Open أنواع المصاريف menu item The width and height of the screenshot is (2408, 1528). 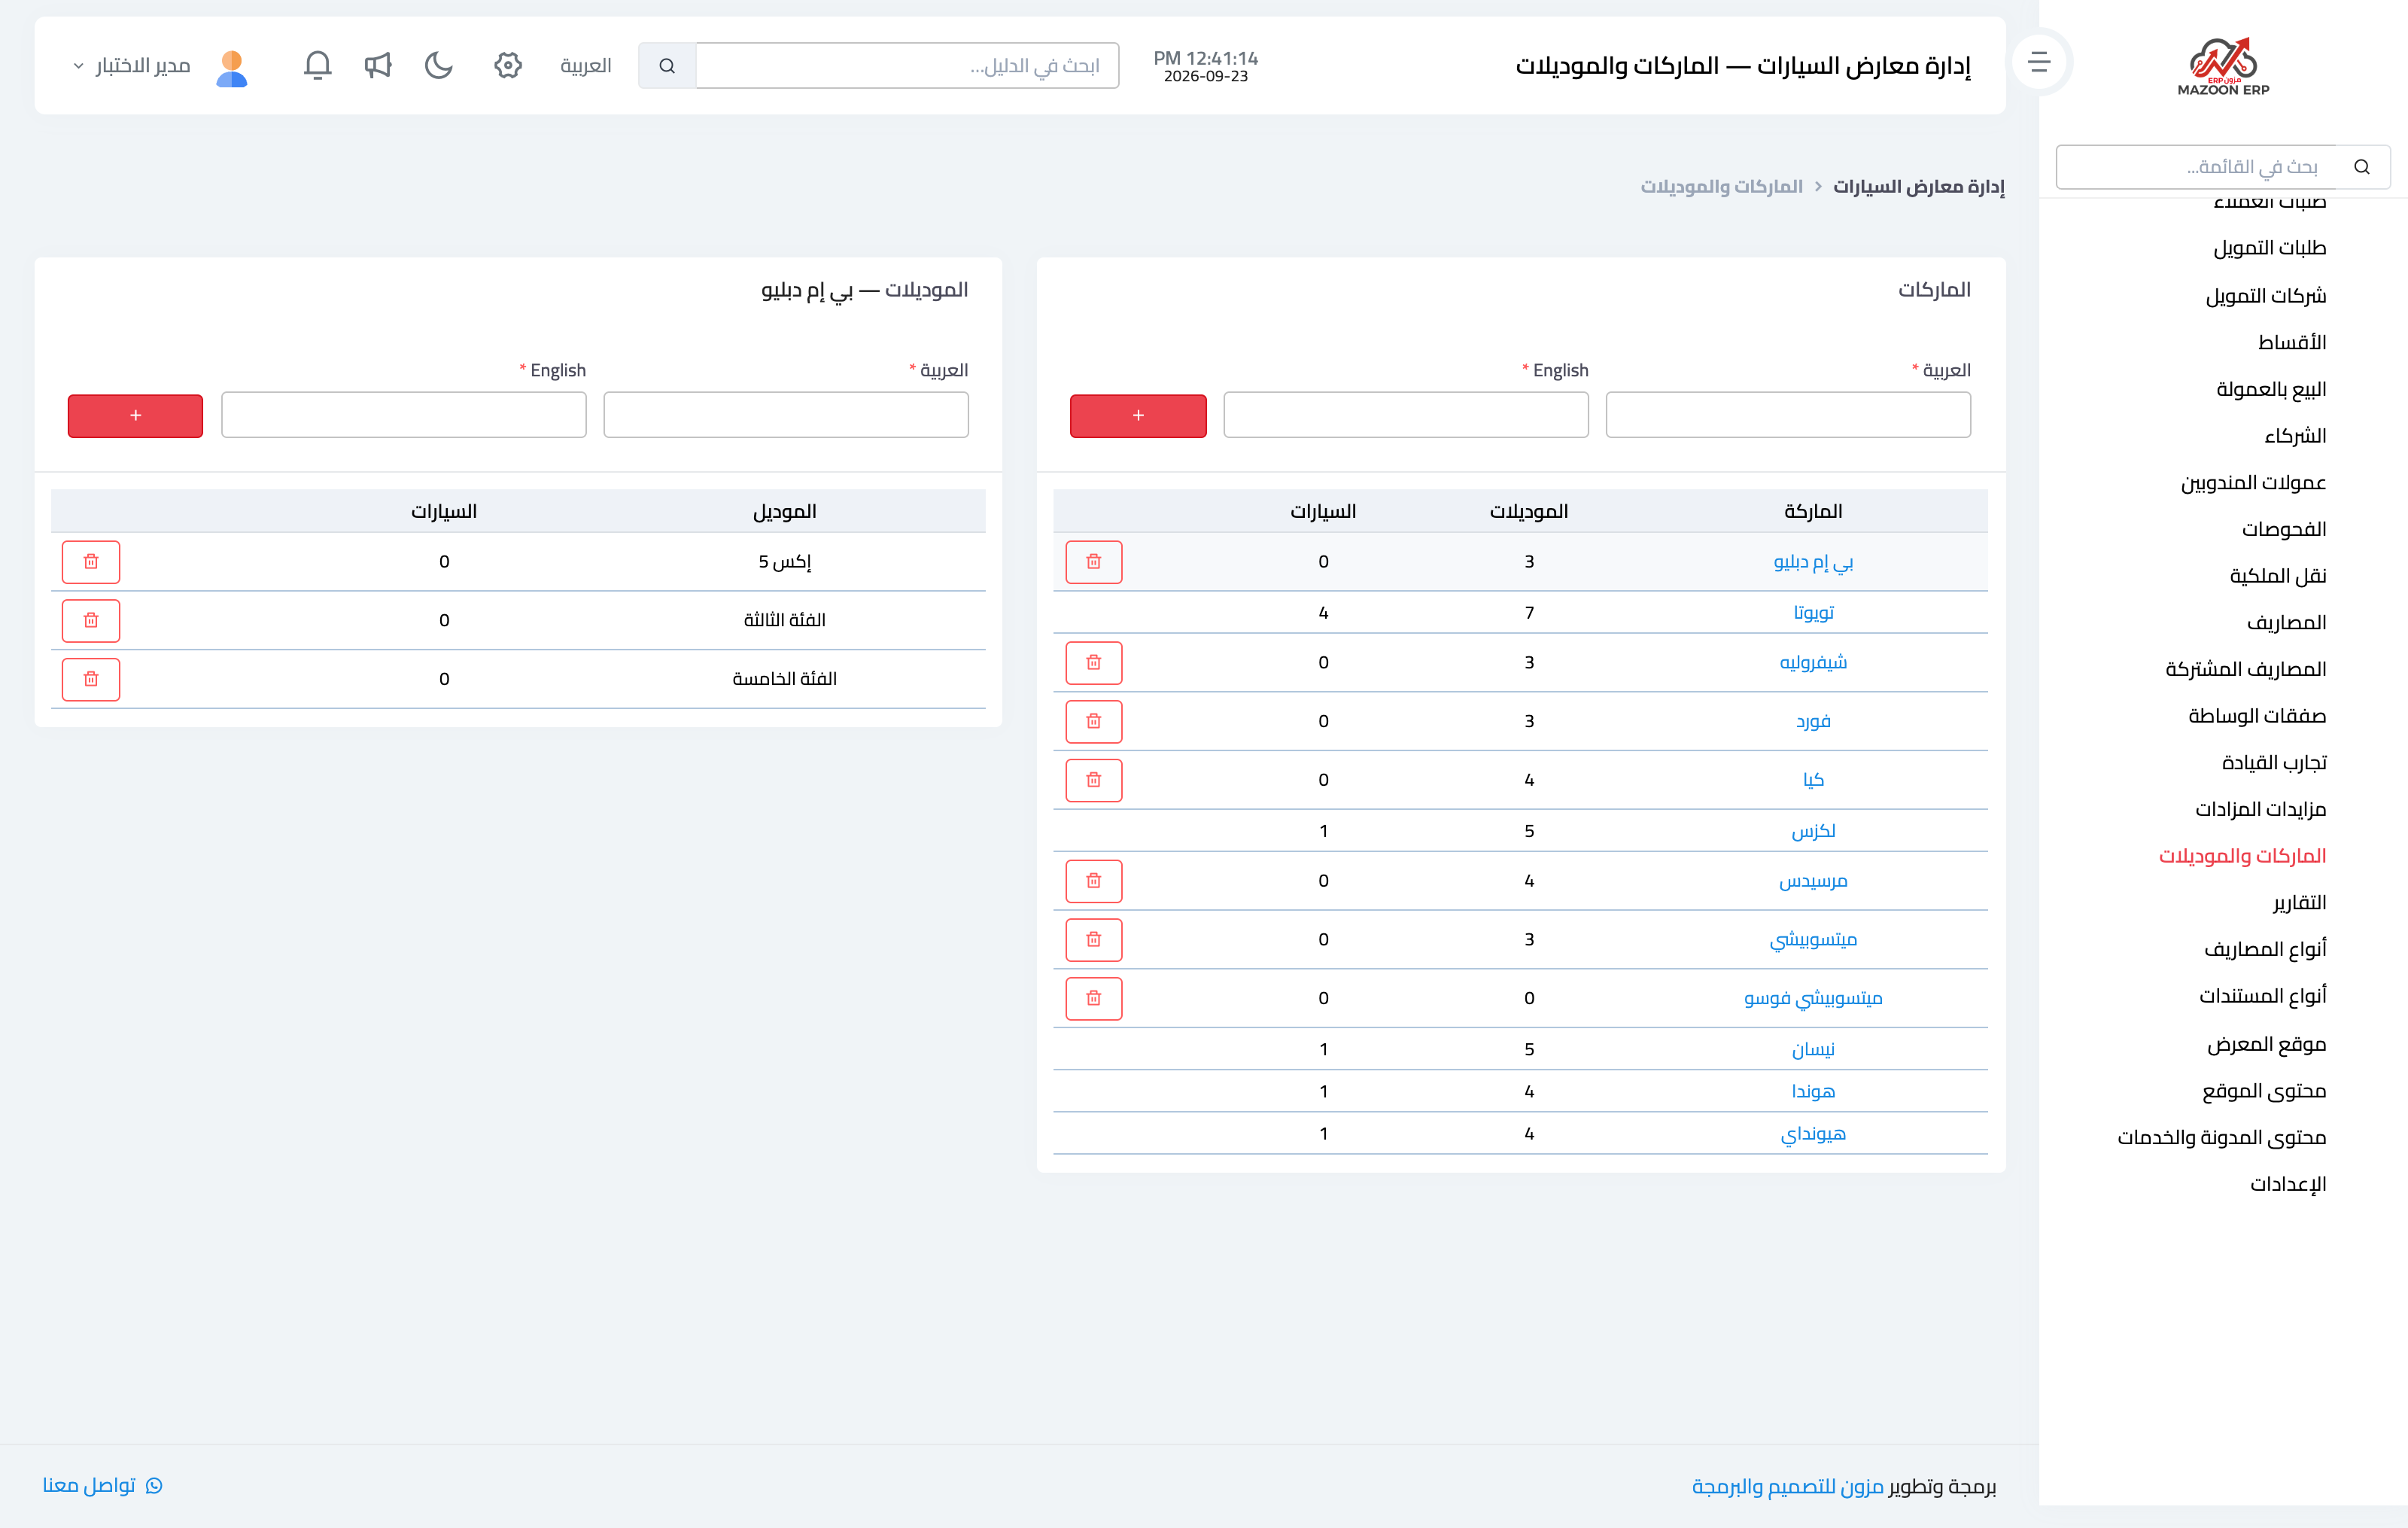pos(2265,949)
